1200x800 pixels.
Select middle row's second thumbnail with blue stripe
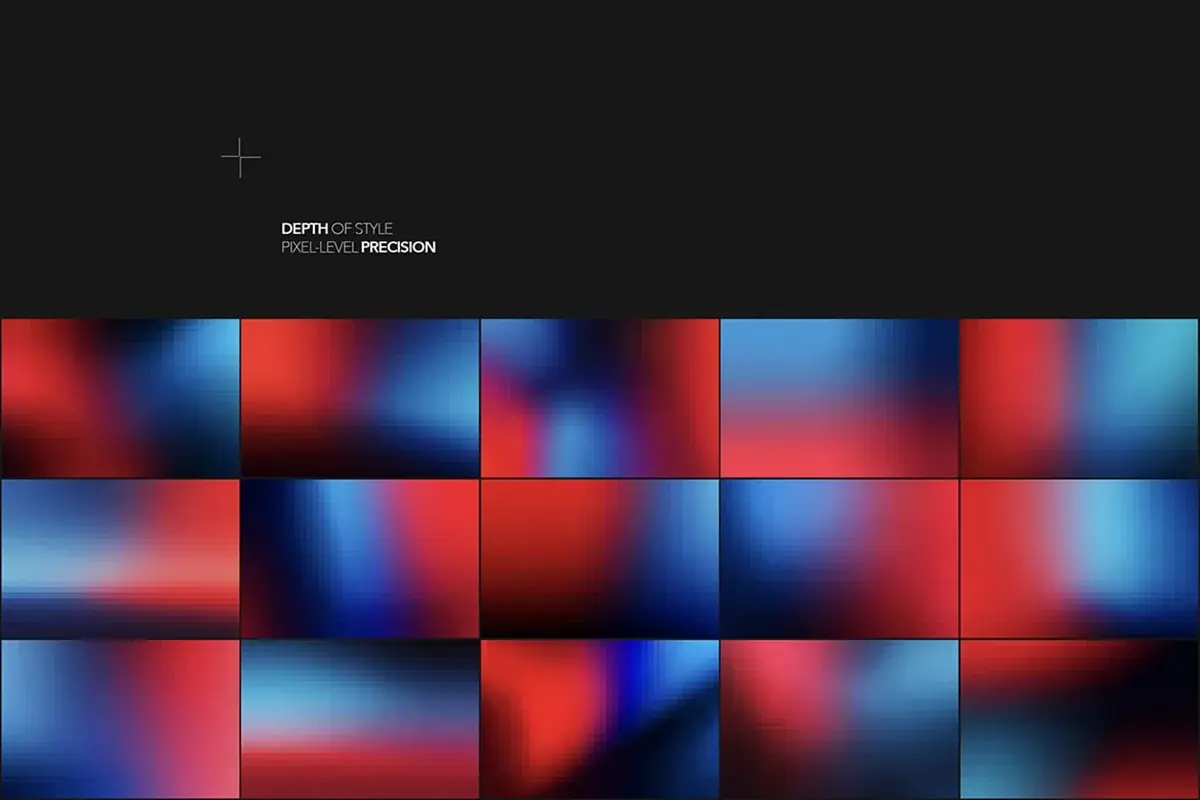(x=360, y=558)
